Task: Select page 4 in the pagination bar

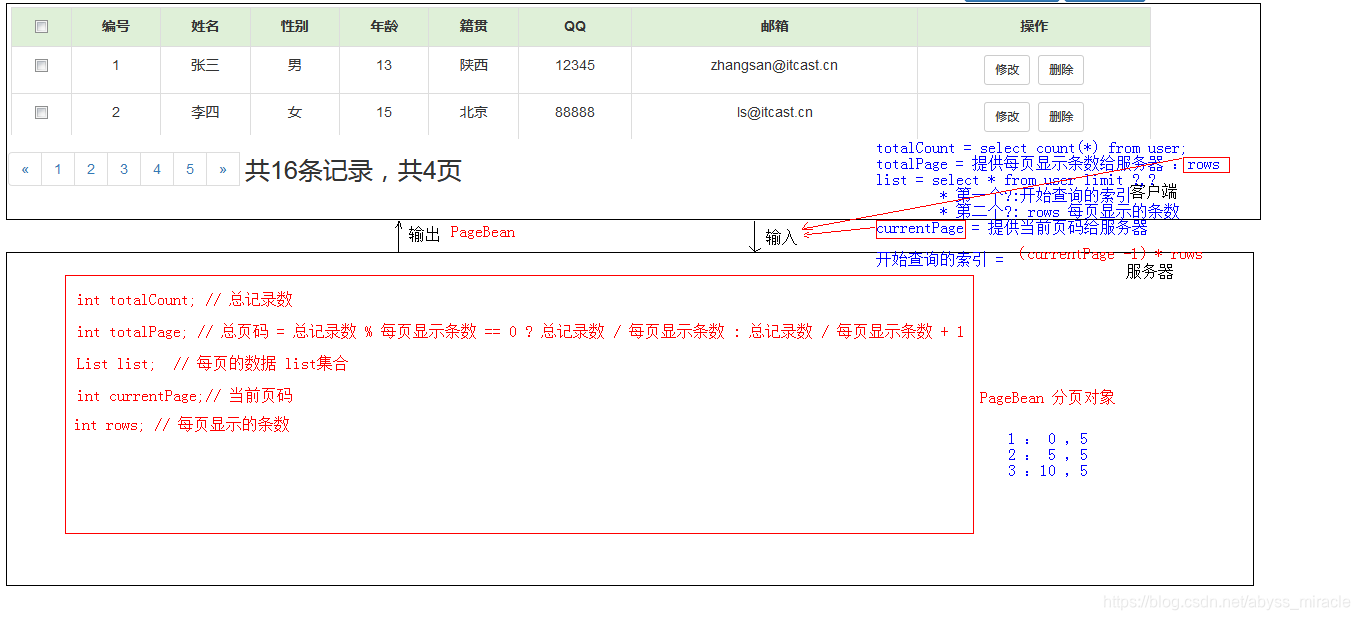Action: tap(156, 169)
